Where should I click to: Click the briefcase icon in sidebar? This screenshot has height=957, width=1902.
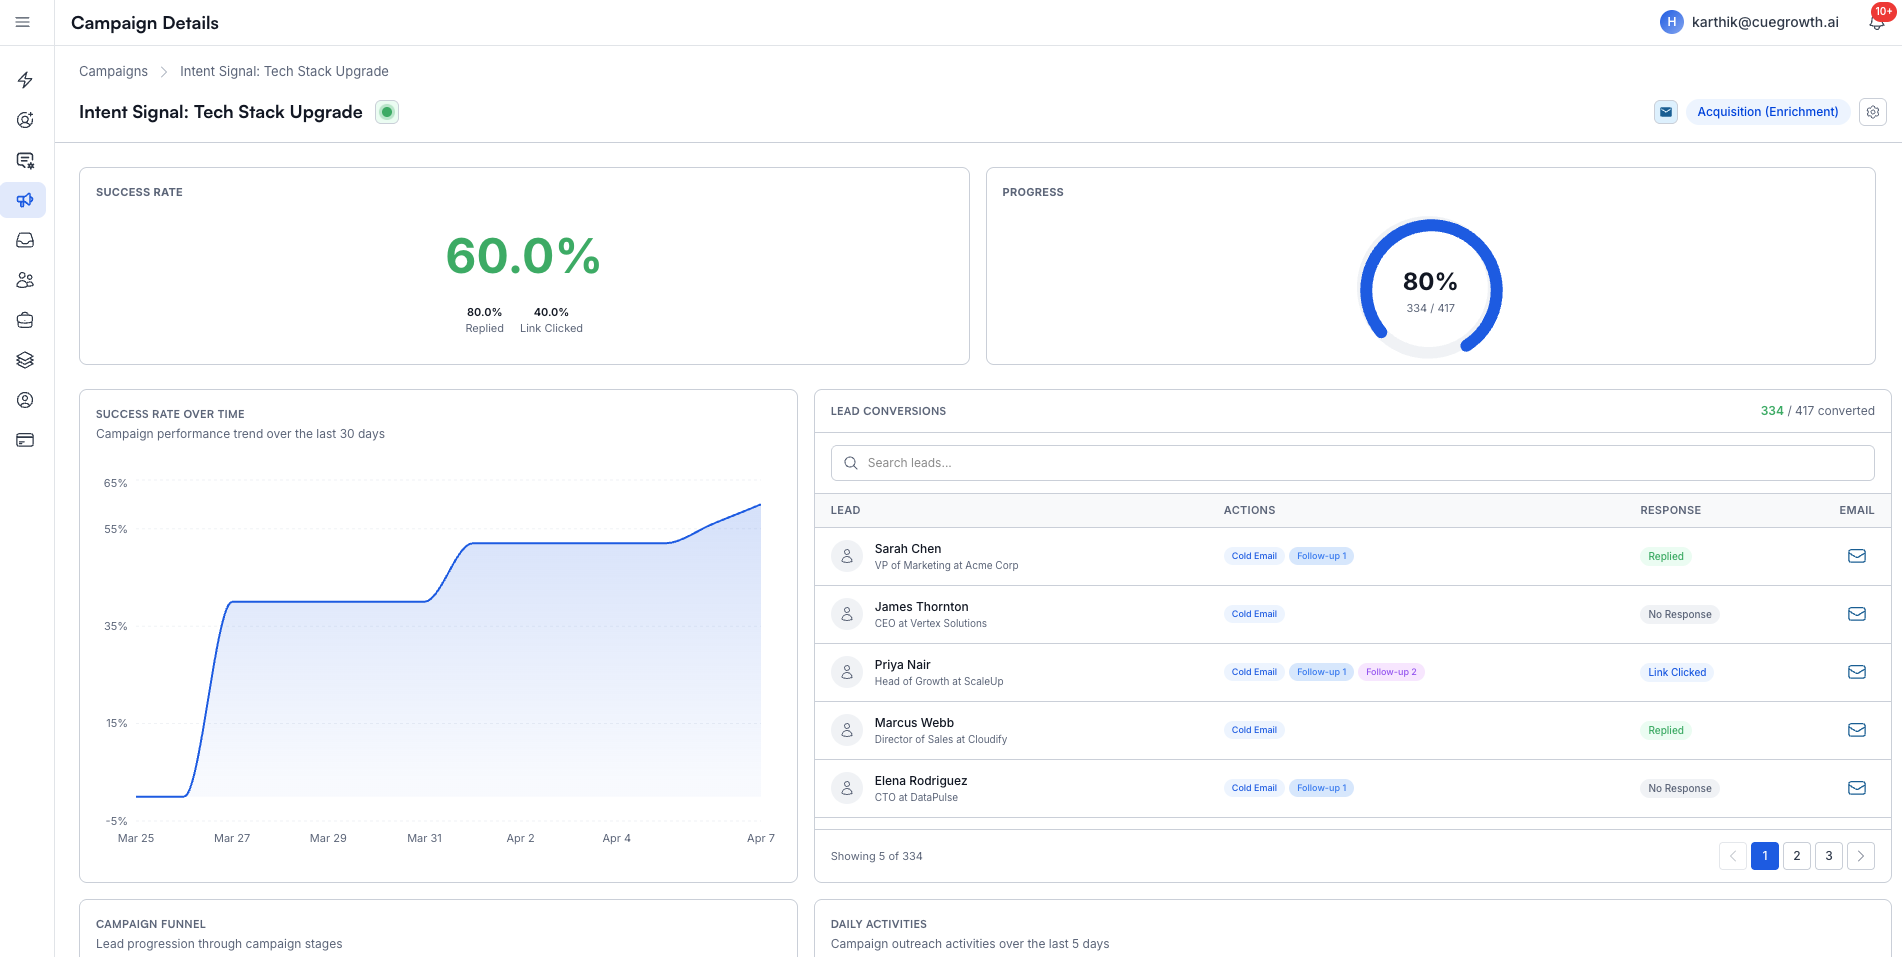click(x=25, y=320)
